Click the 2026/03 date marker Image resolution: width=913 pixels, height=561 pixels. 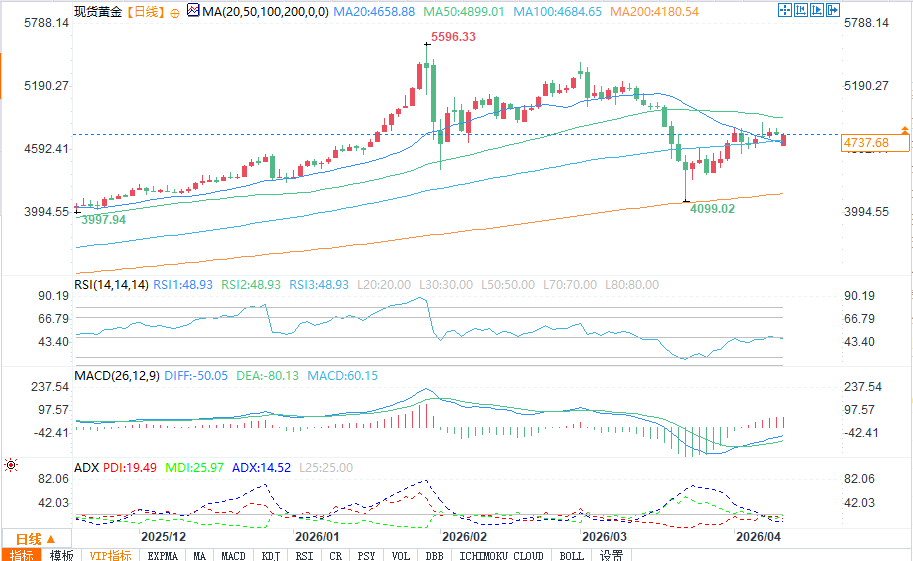pos(604,537)
